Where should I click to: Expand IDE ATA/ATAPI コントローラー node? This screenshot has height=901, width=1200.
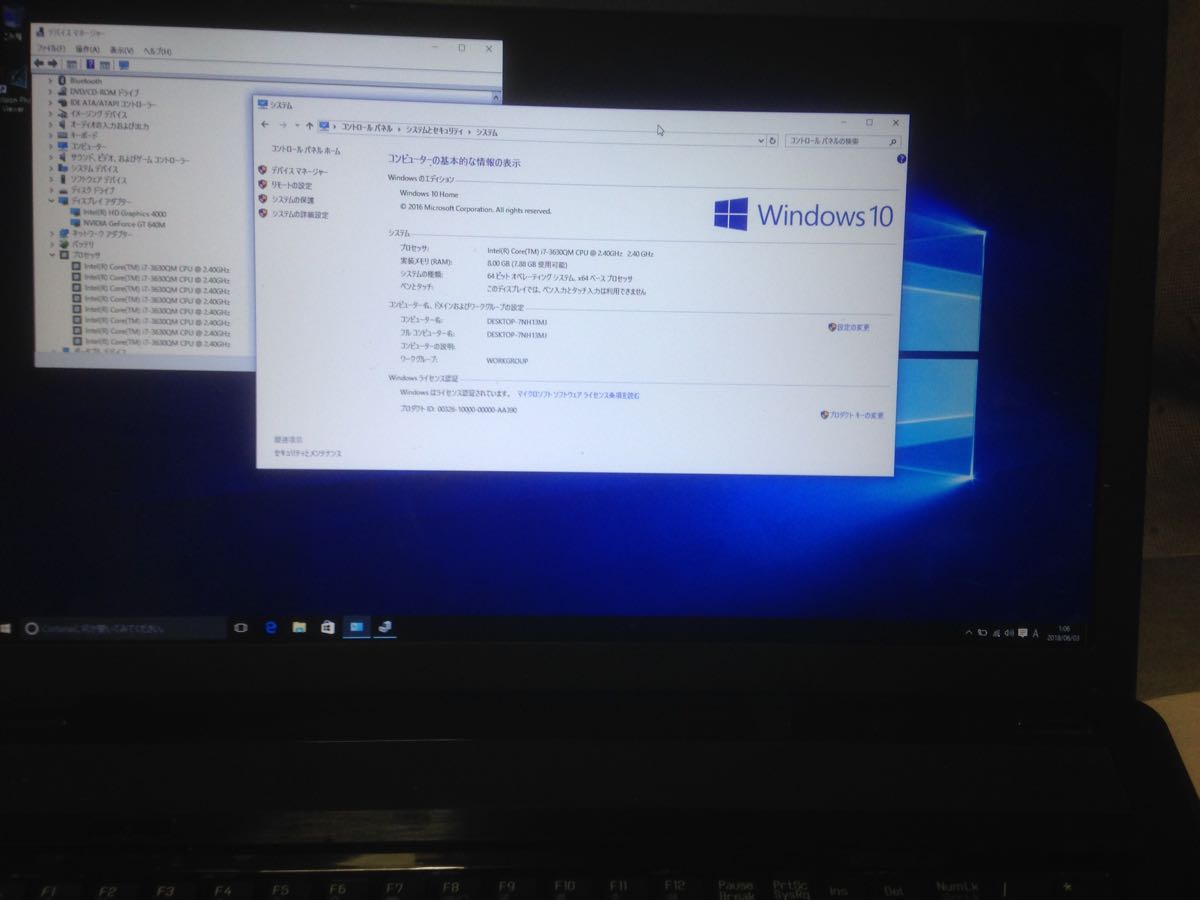50,103
